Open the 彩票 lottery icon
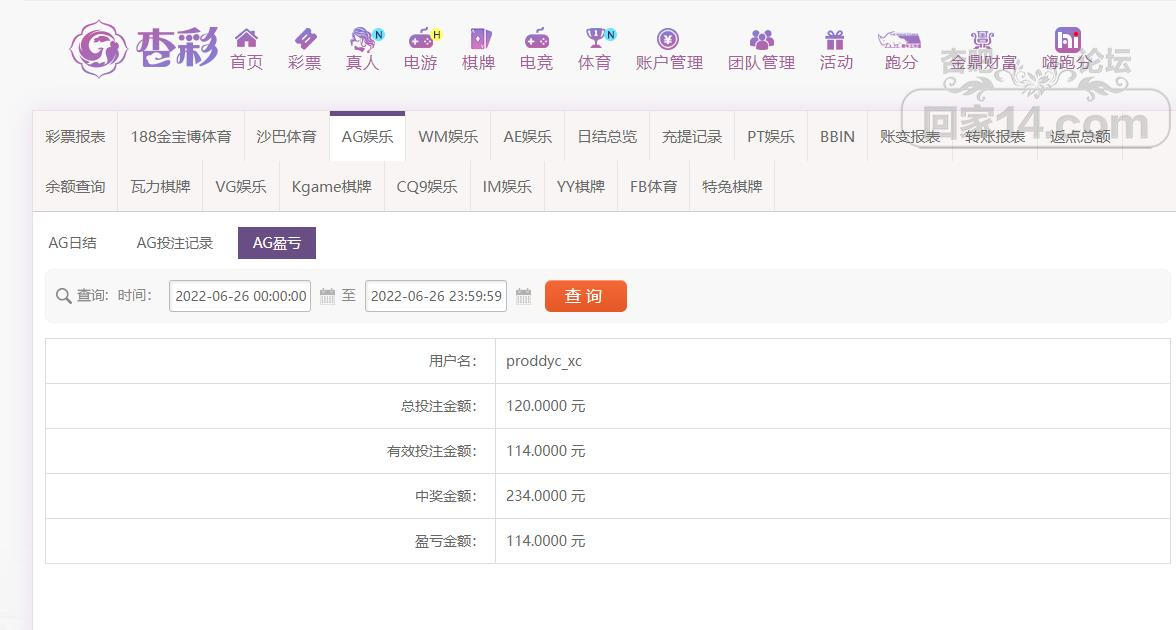This screenshot has height=630, width=1176. click(x=304, y=40)
